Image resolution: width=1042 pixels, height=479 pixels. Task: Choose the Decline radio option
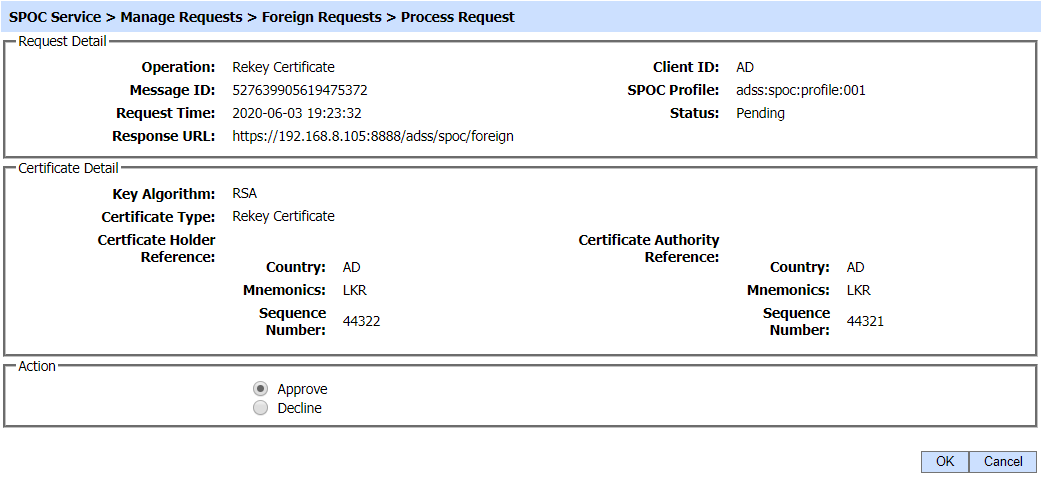pos(260,408)
